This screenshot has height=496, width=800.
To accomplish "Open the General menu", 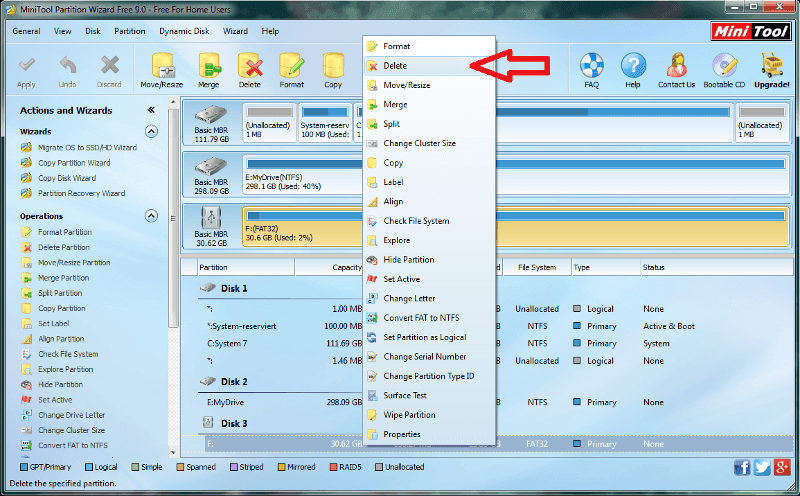I will pos(26,31).
